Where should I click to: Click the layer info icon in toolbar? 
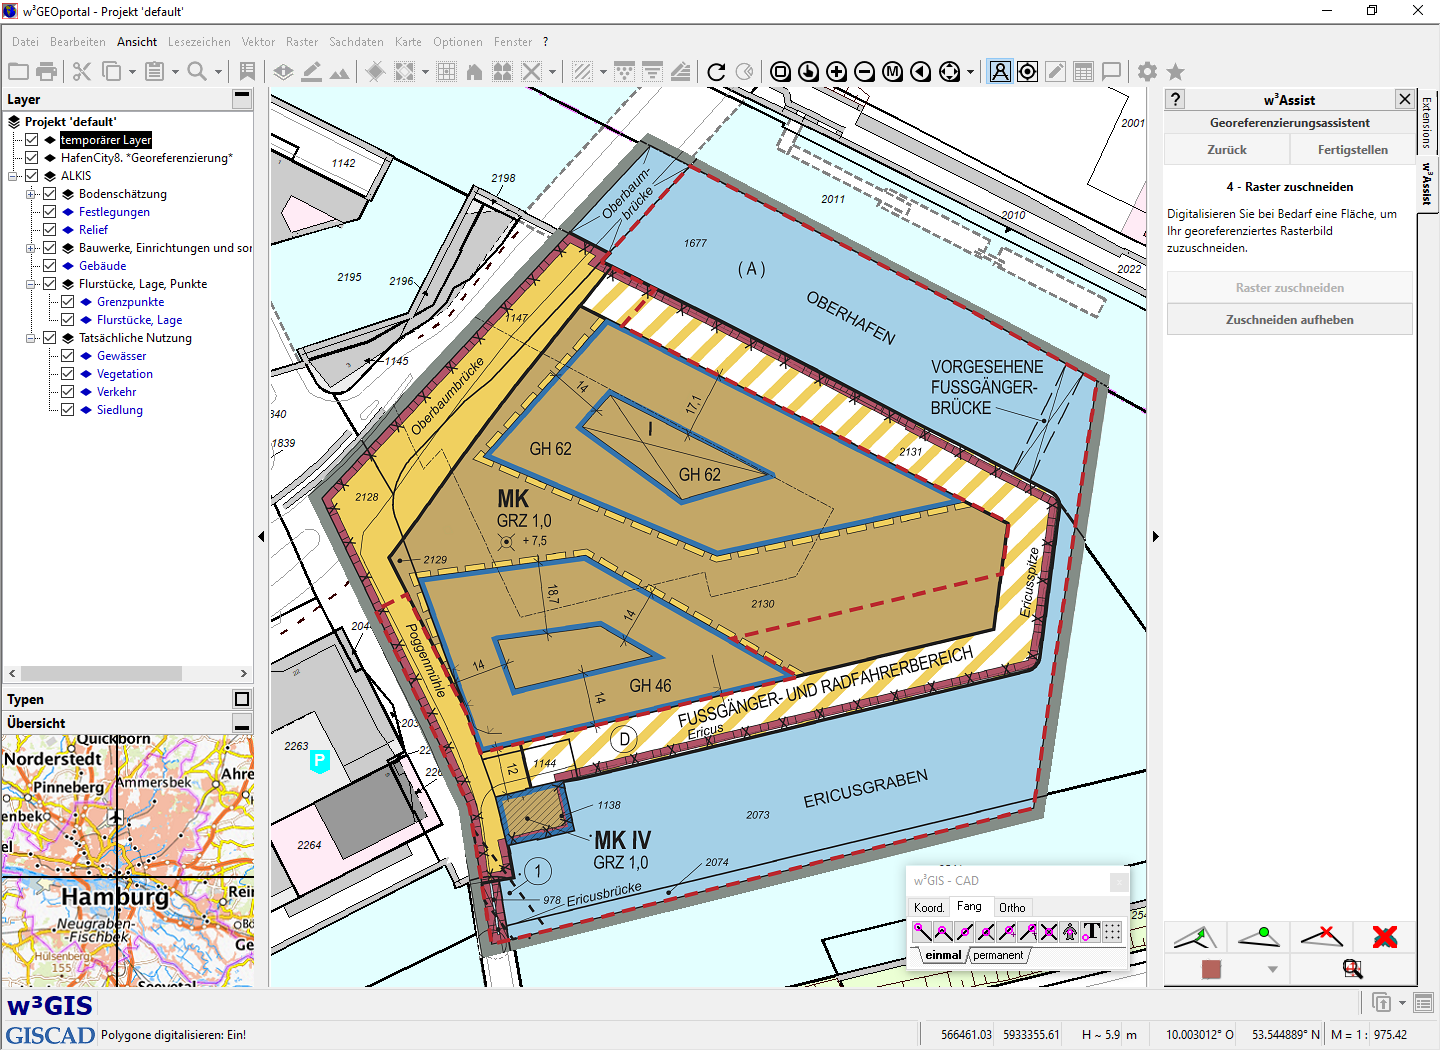[x=284, y=71]
